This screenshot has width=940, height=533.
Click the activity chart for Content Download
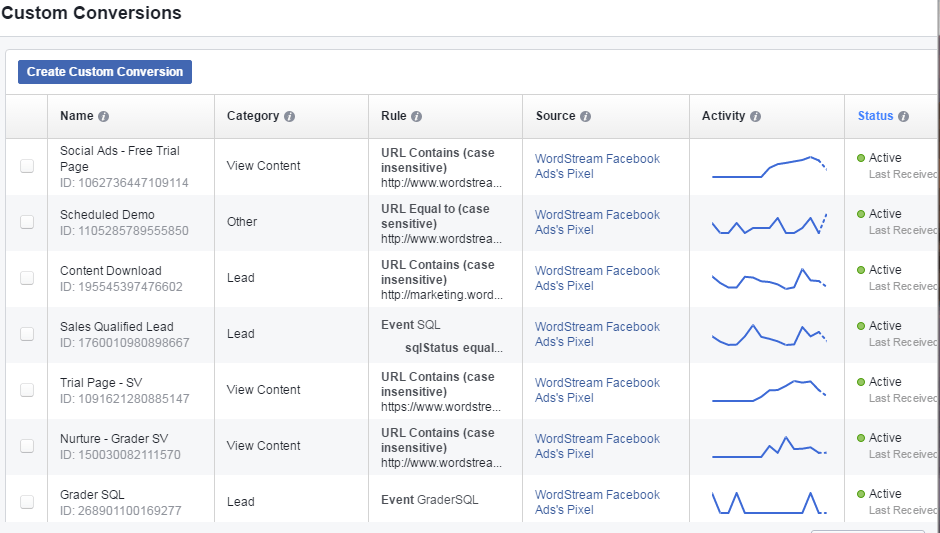pos(768,278)
